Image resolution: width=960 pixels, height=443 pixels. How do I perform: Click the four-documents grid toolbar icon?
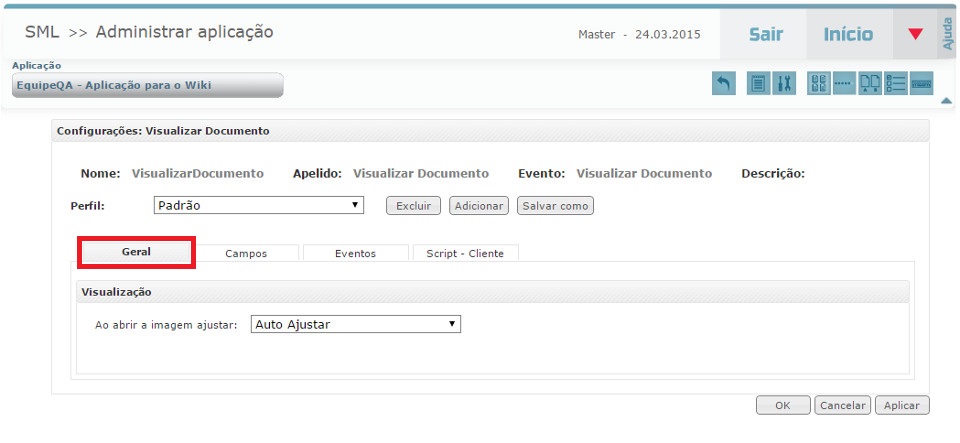click(x=819, y=84)
